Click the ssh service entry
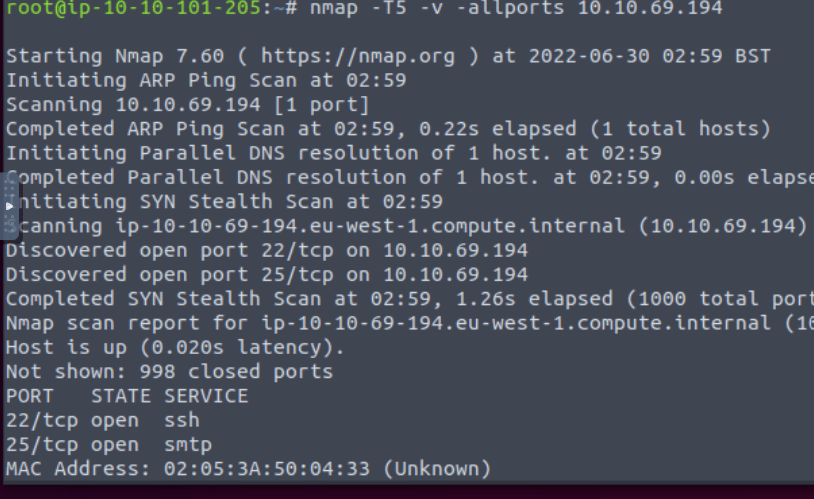This screenshot has width=814, height=499. 181,420
